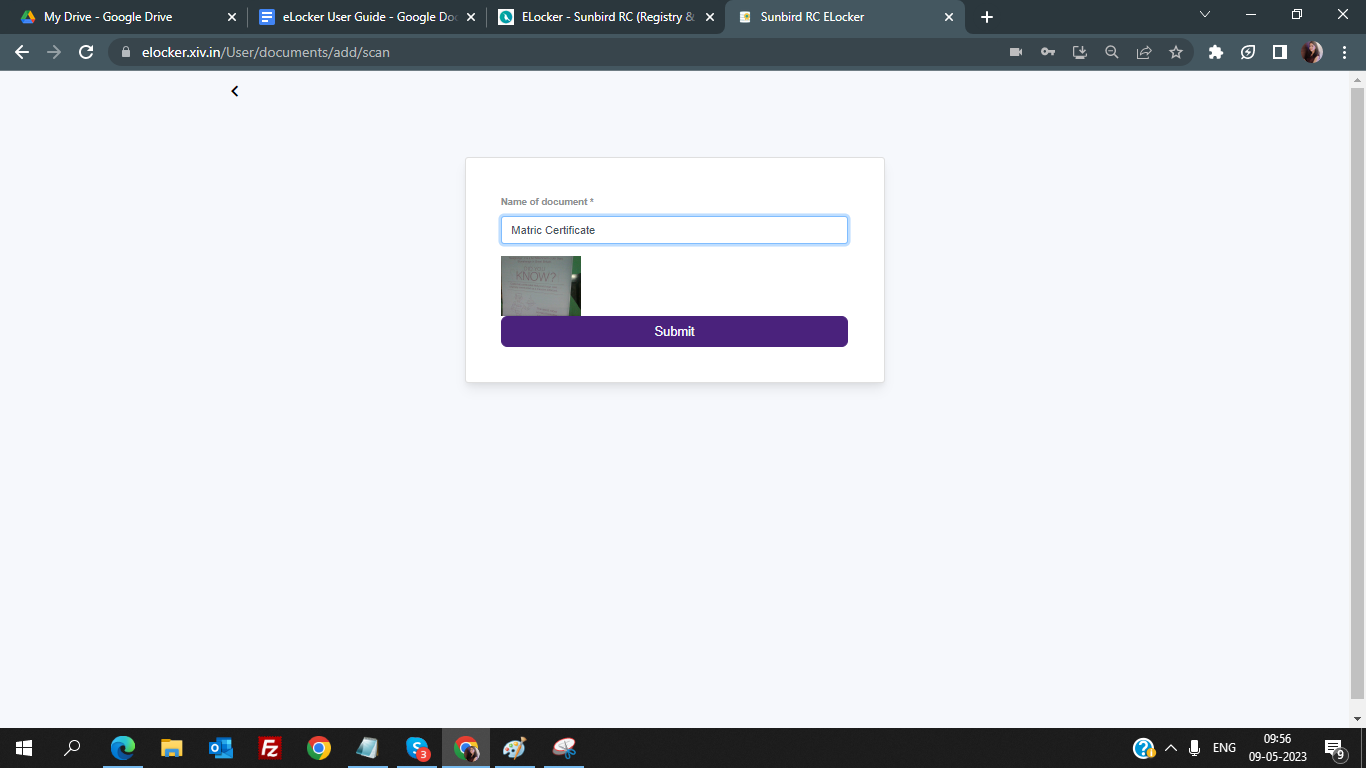The width and height of the screenshot is (1366, 768).
Task: Open the Extensions puzzle icon
Action: point(1216,52)
